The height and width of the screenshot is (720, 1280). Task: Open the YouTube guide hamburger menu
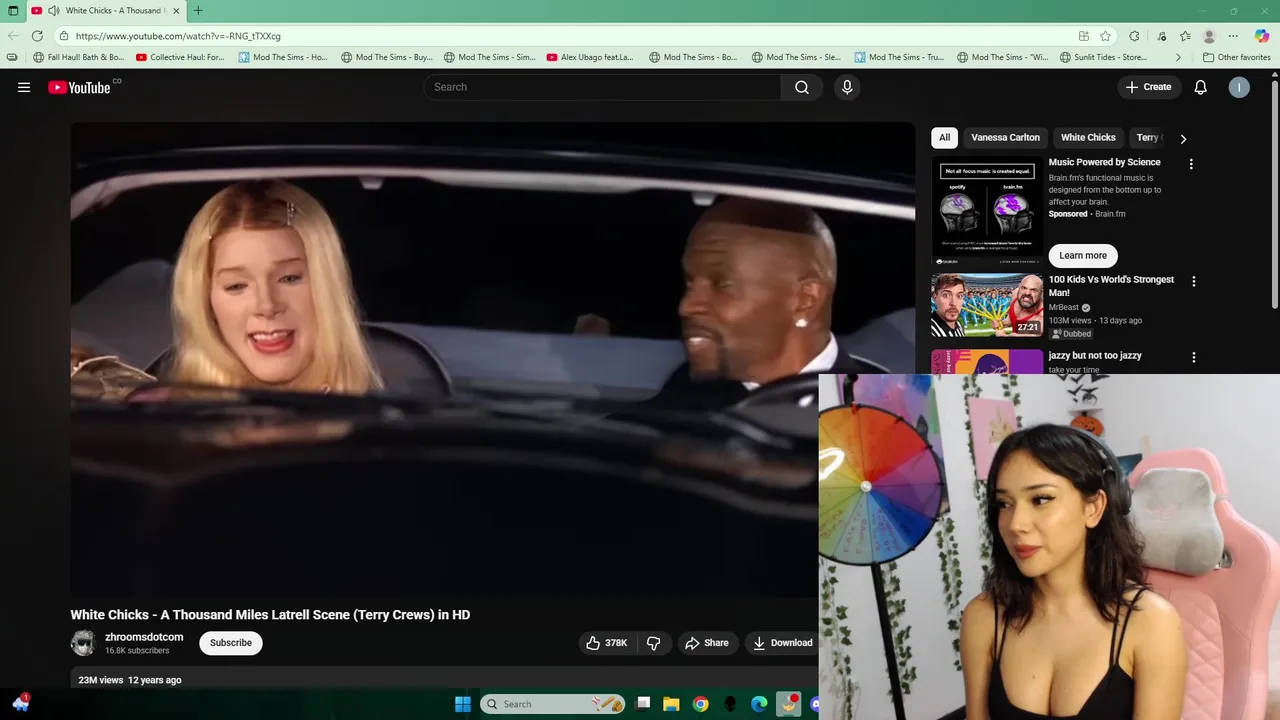click(x=24, y=87)
